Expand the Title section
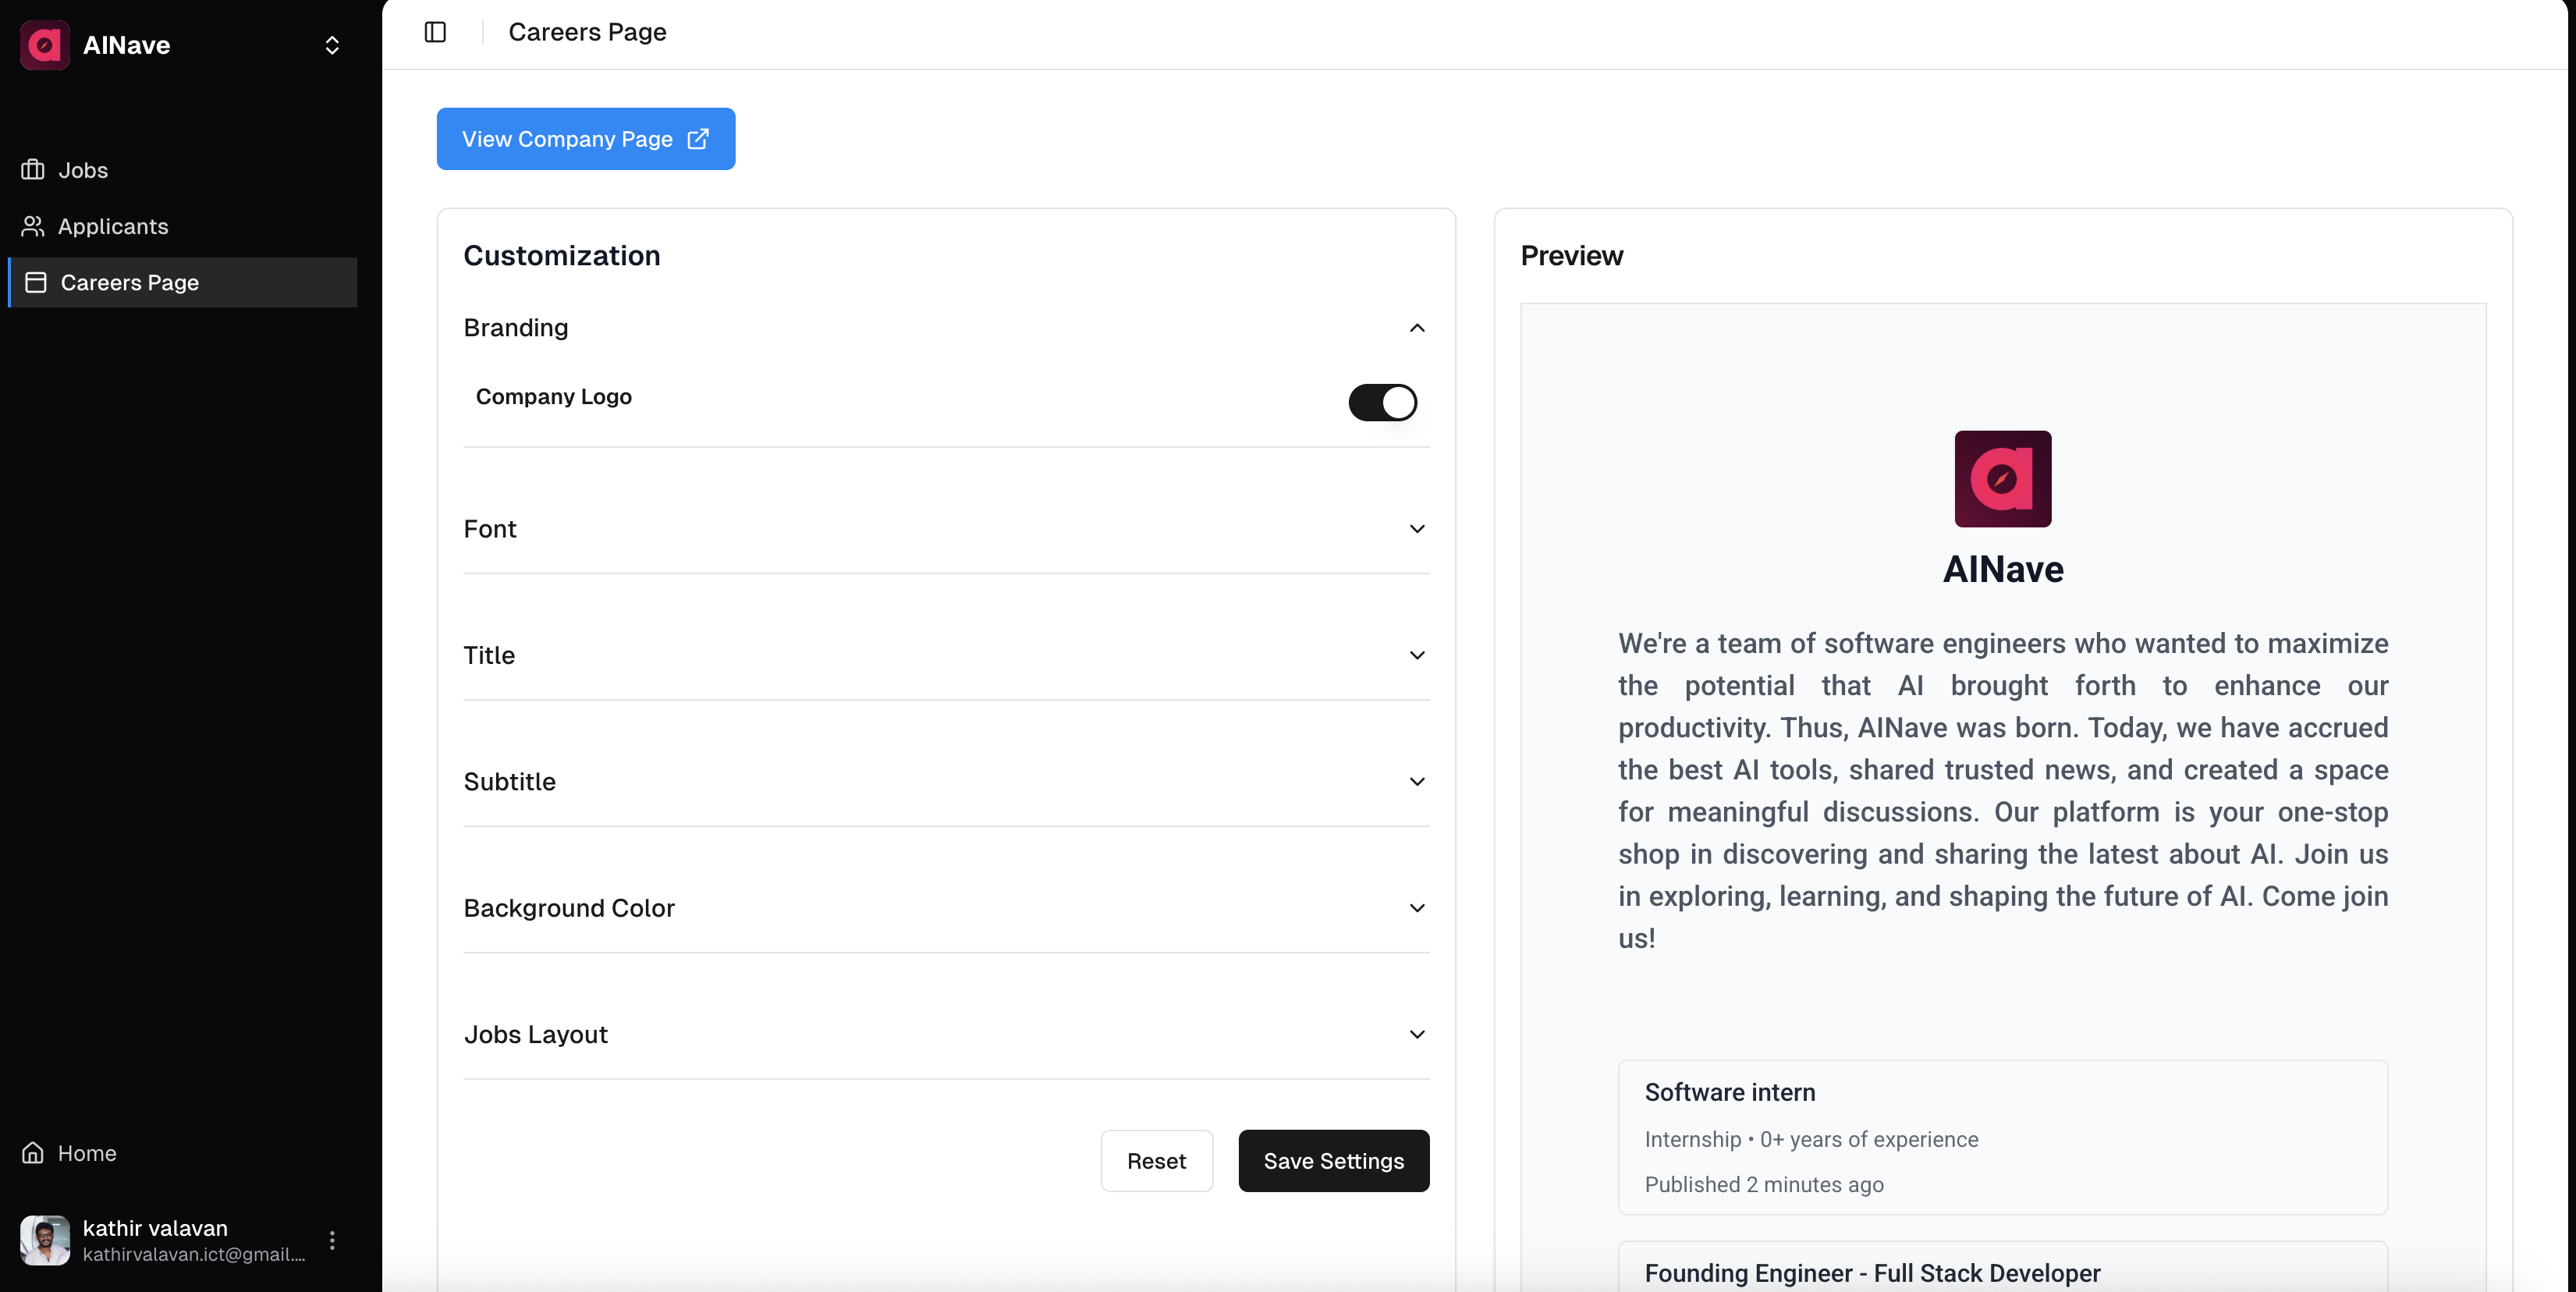 pos(1416,655)
